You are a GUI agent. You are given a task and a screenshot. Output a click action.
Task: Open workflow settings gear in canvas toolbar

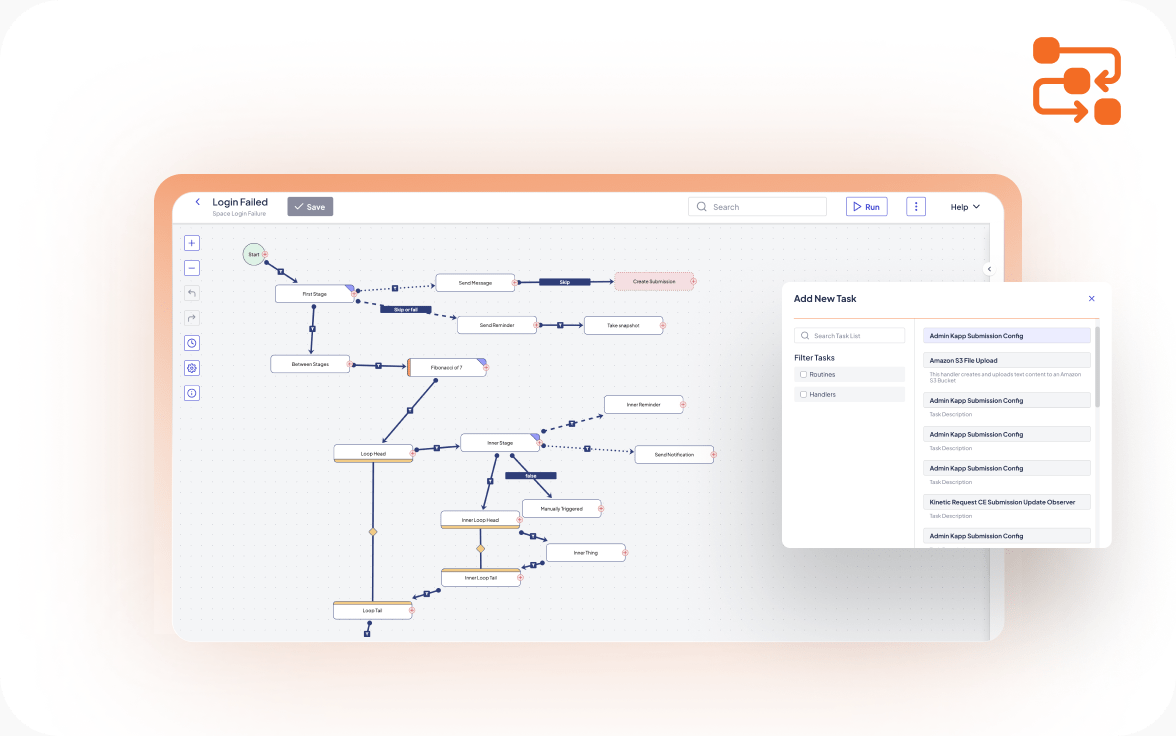tap(192, 368)
